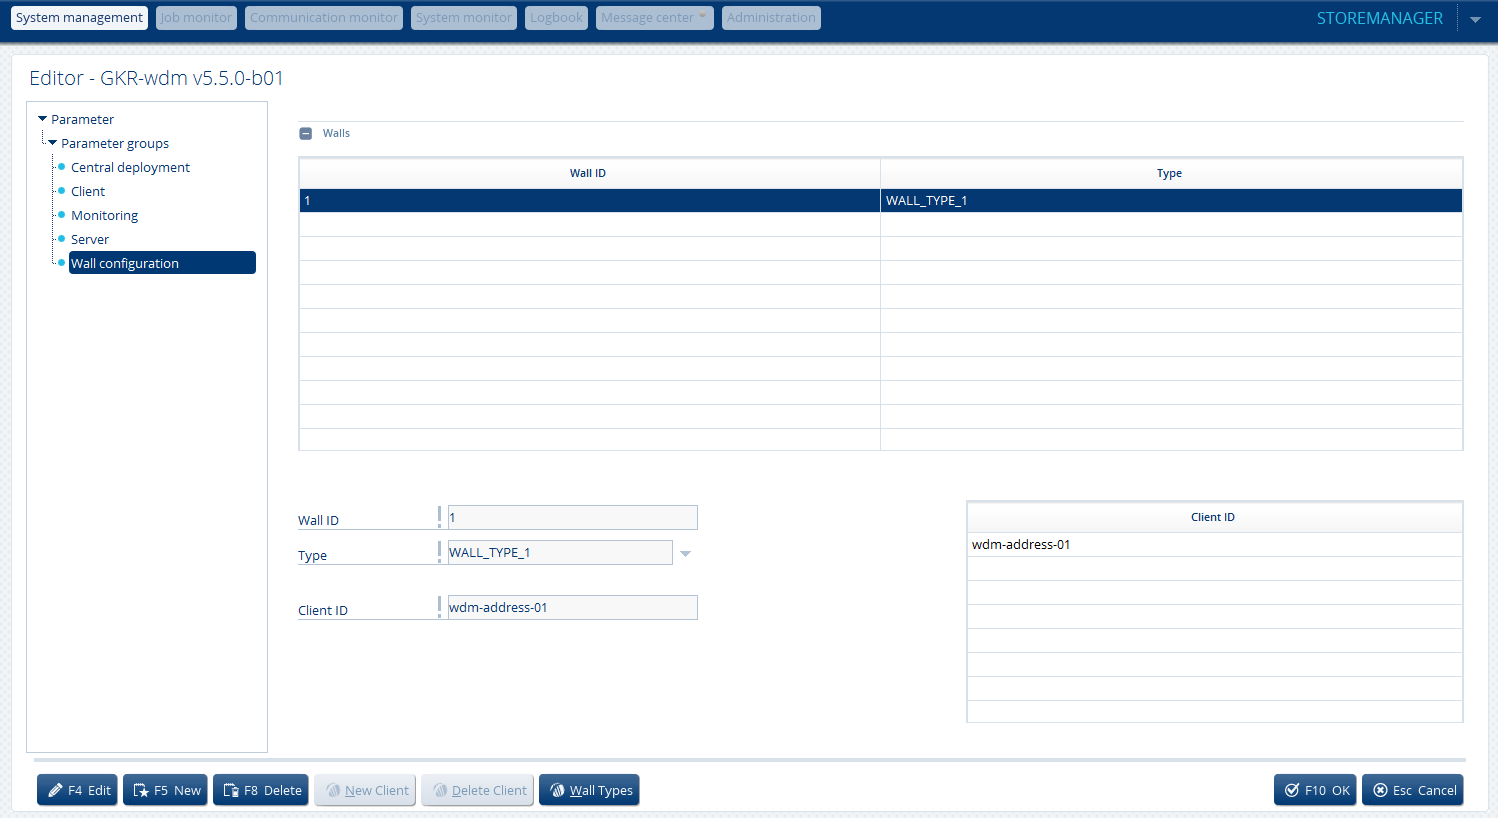Click the F5 New star icon
Screen dimensions: 1498x818
[141, 790]
